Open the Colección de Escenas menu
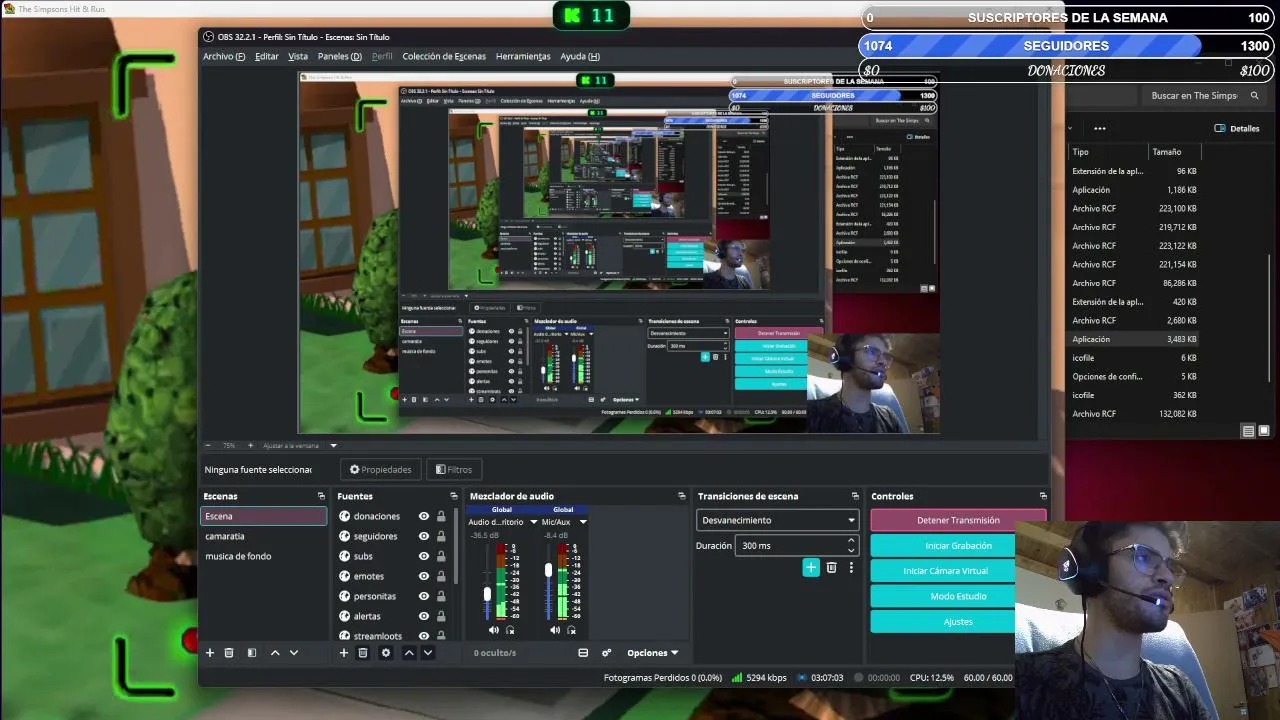 tap(444, 56)
